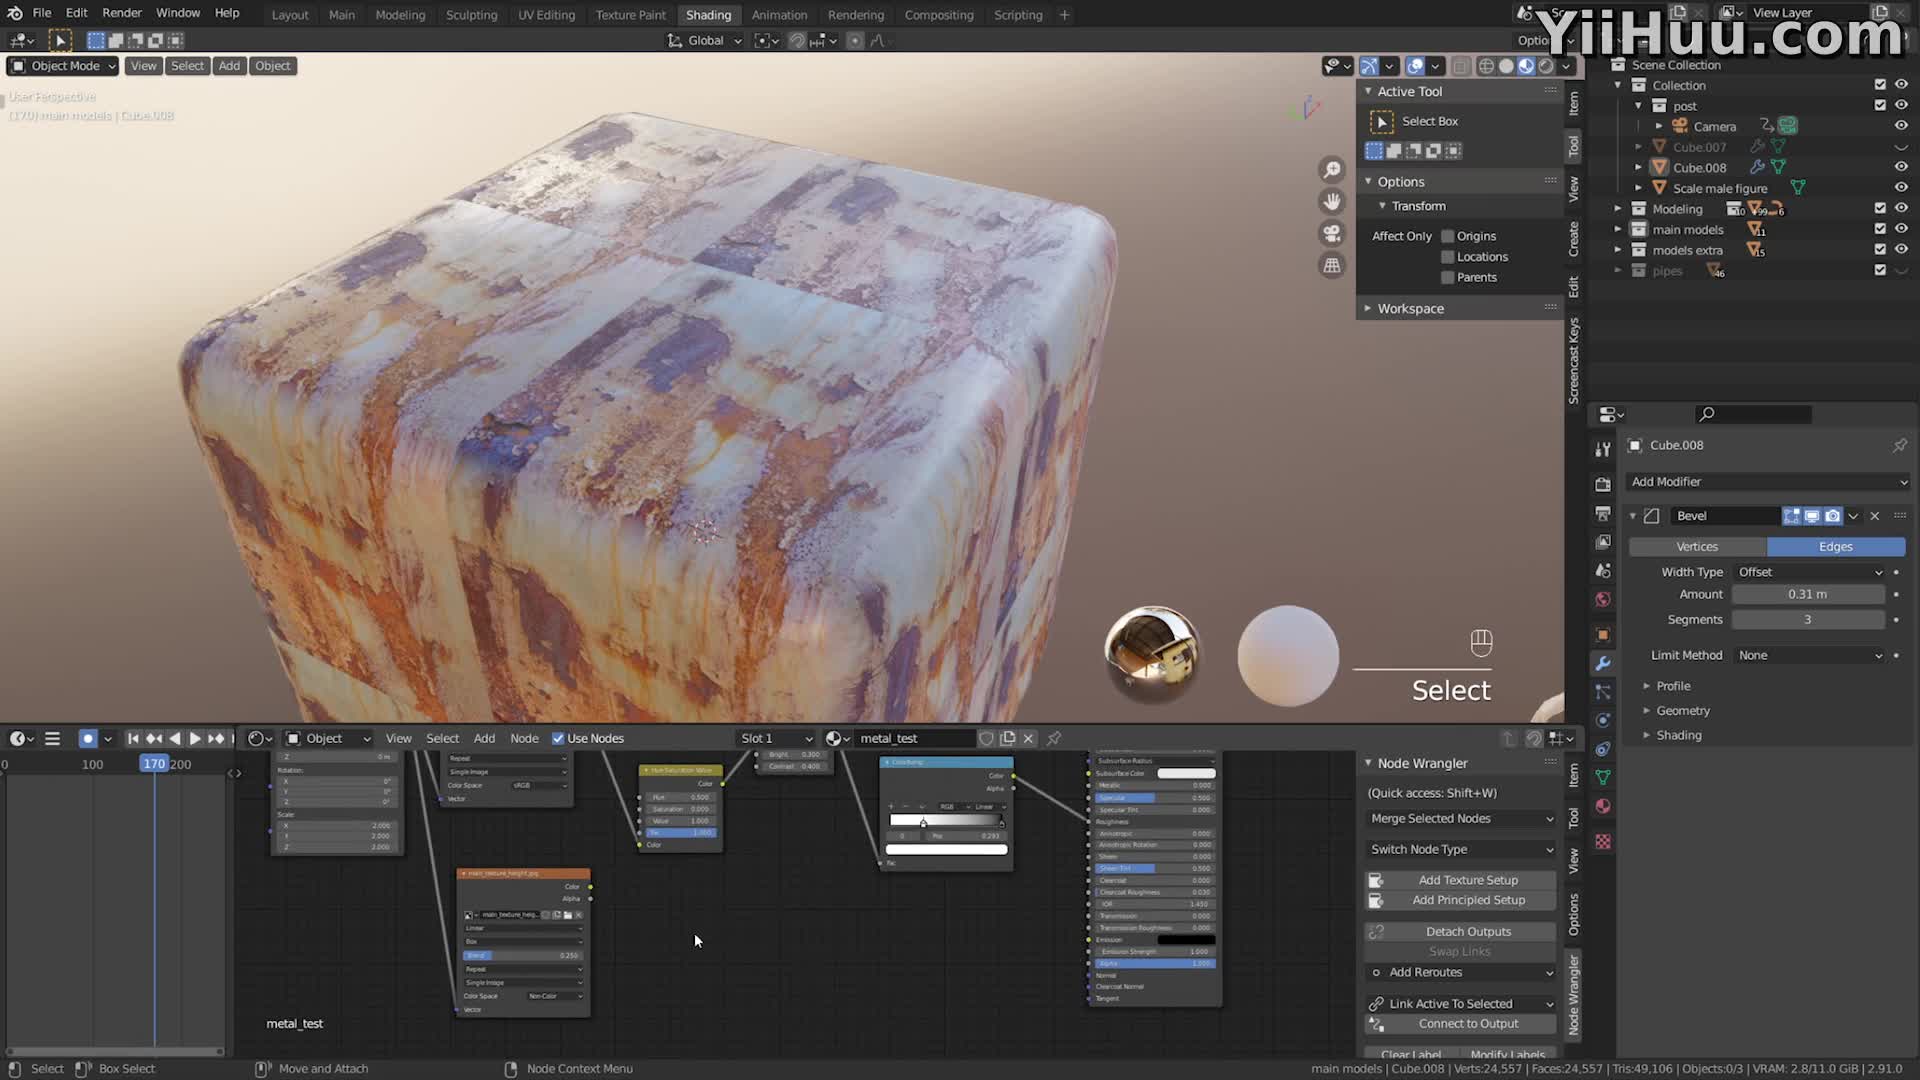Switch to UV Editing workspace tab

pyautogui.click(x=546, y=15)
